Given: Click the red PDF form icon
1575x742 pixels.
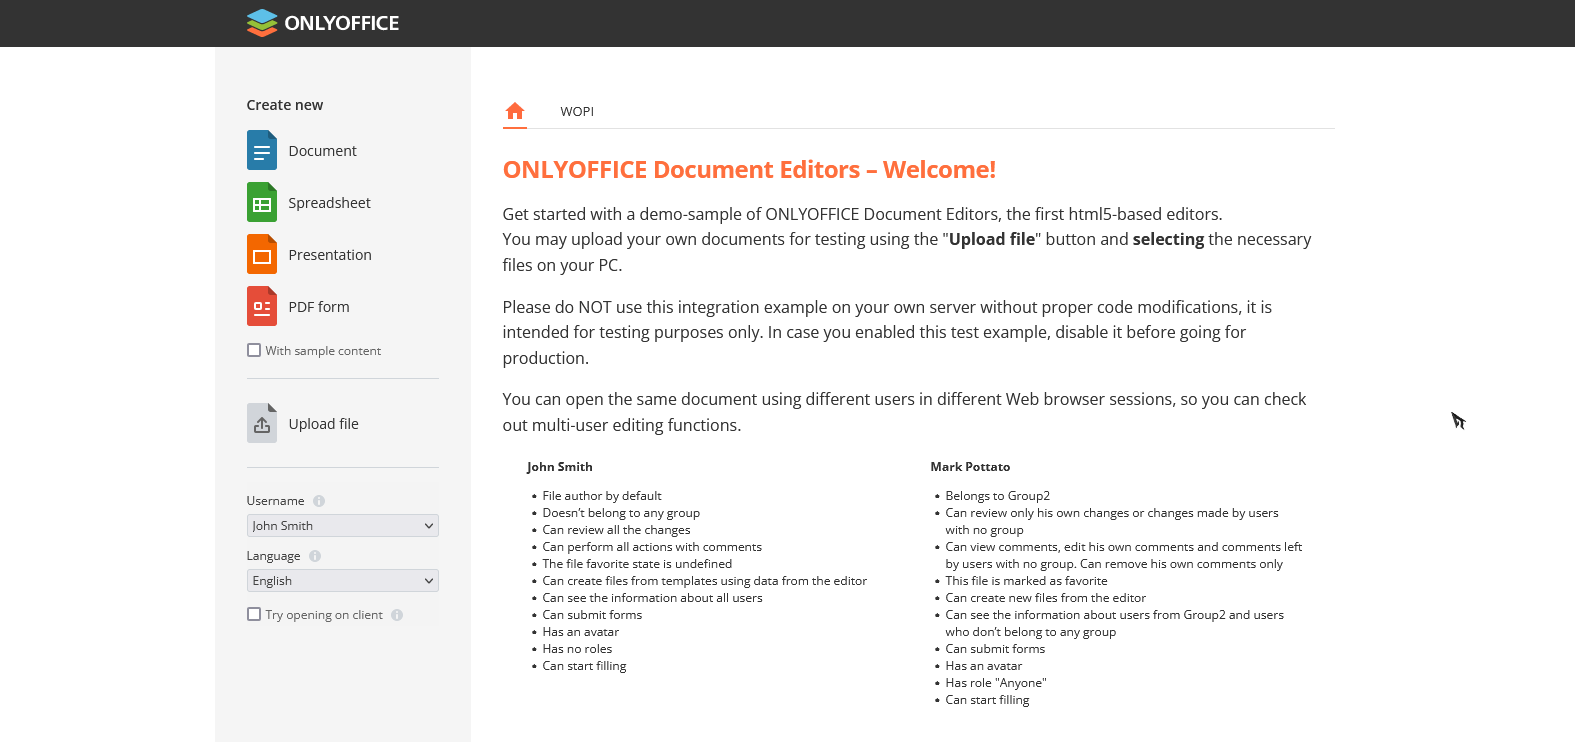Looking at the screenshot, I should pyautogui.click(x=262, y=307).
